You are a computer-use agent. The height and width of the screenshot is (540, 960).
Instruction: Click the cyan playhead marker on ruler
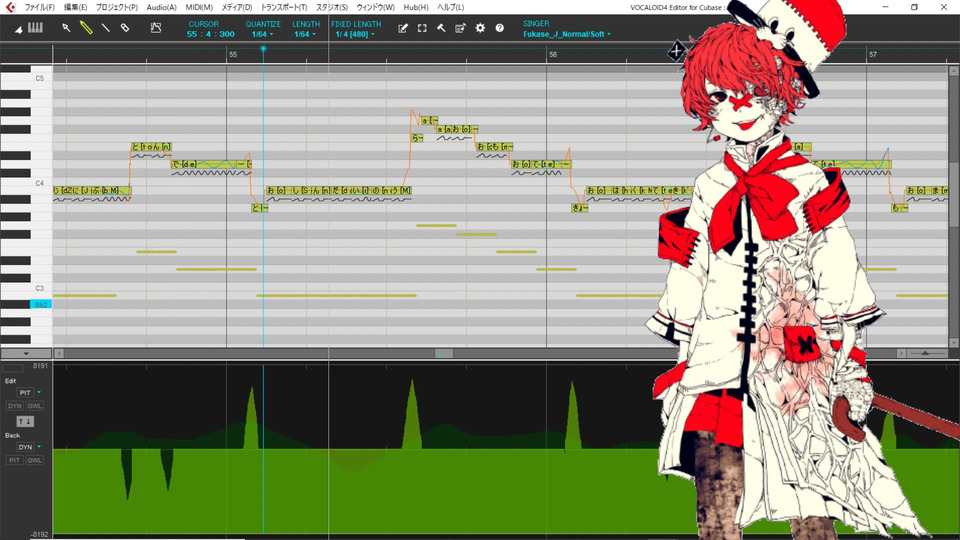(x=263, y=49)
